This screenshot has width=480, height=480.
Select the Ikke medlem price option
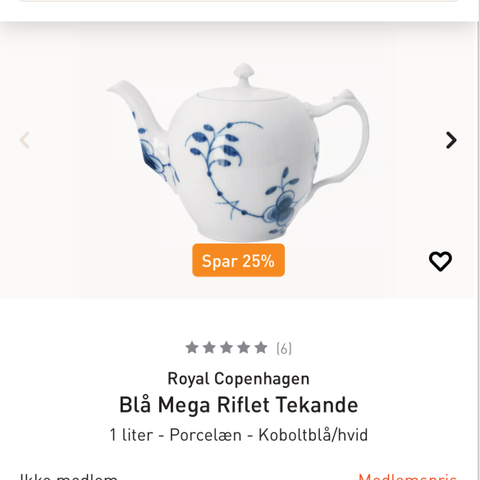(68, 476)
